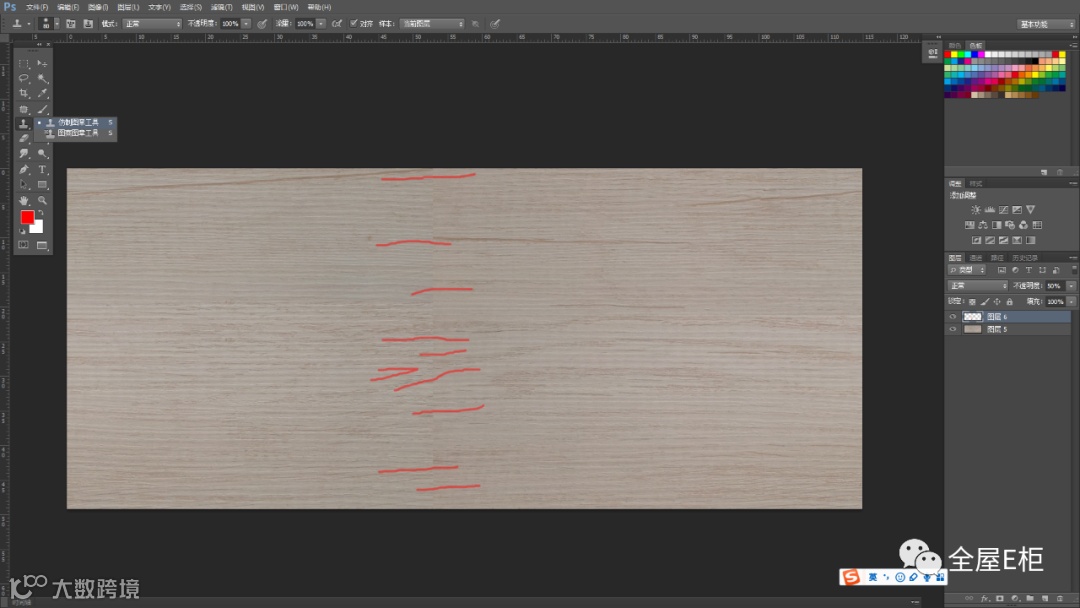Switch to the 通道 (Channels) tab
1080x608 pixels.
[x=975, y=258]
